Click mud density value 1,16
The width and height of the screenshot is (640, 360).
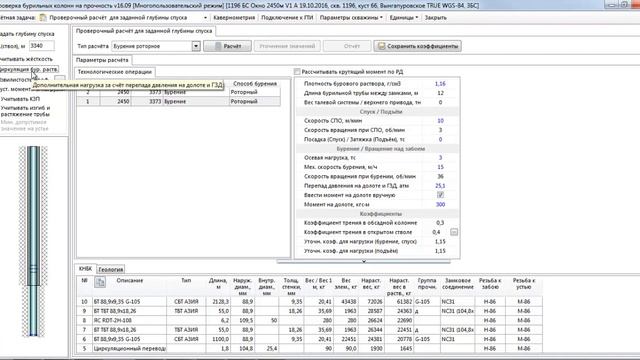pos(440,84)
